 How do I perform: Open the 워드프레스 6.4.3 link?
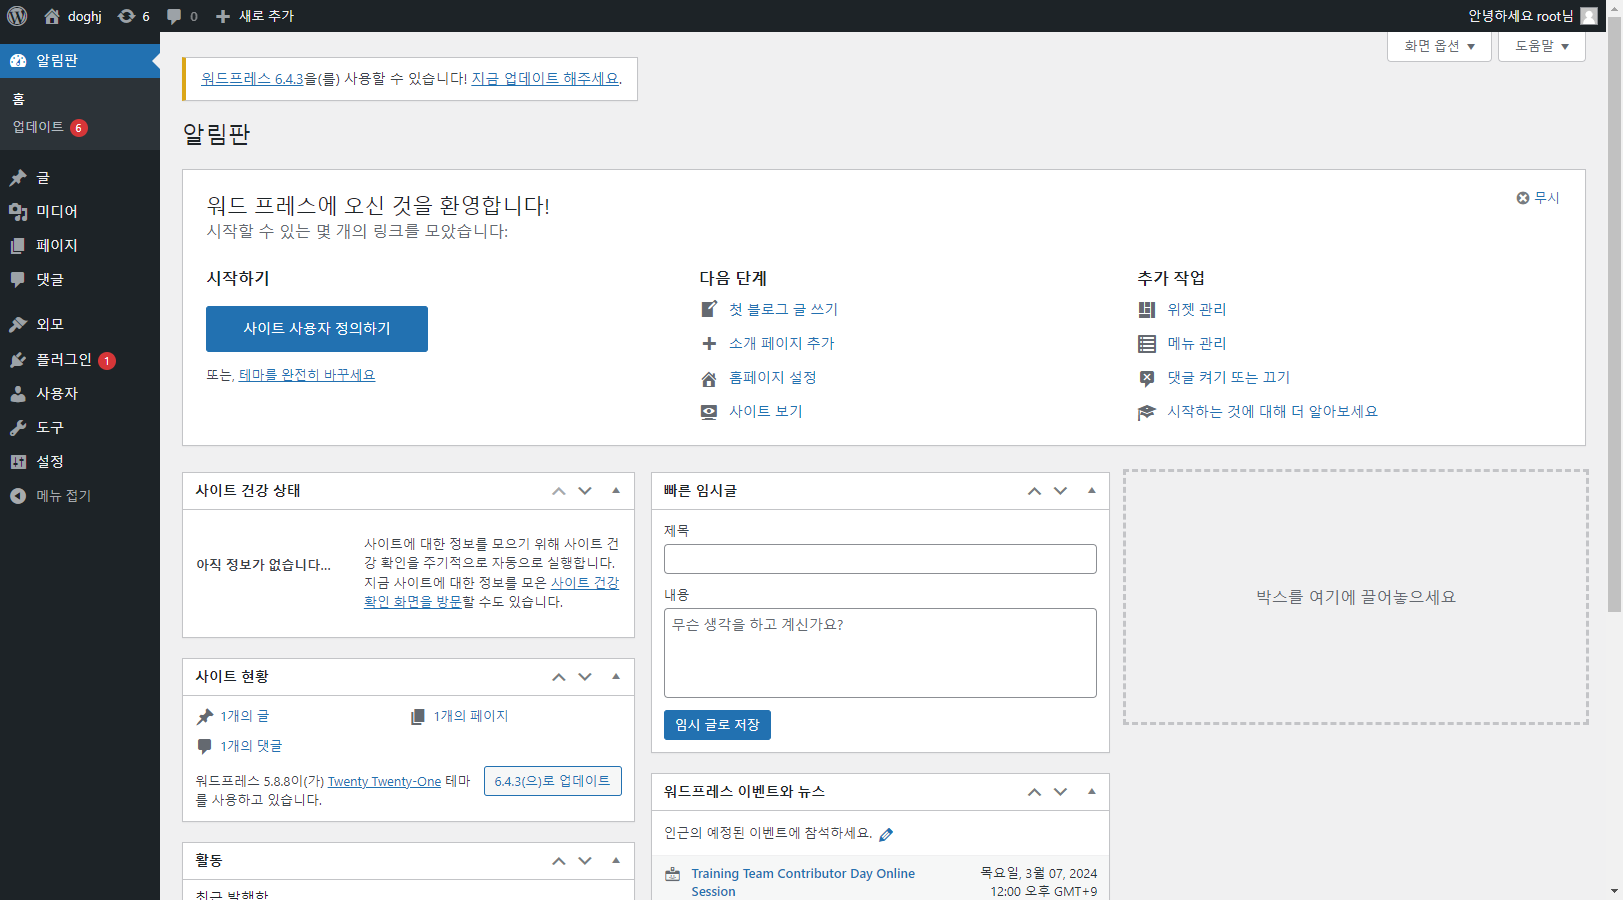click(252, 79)
